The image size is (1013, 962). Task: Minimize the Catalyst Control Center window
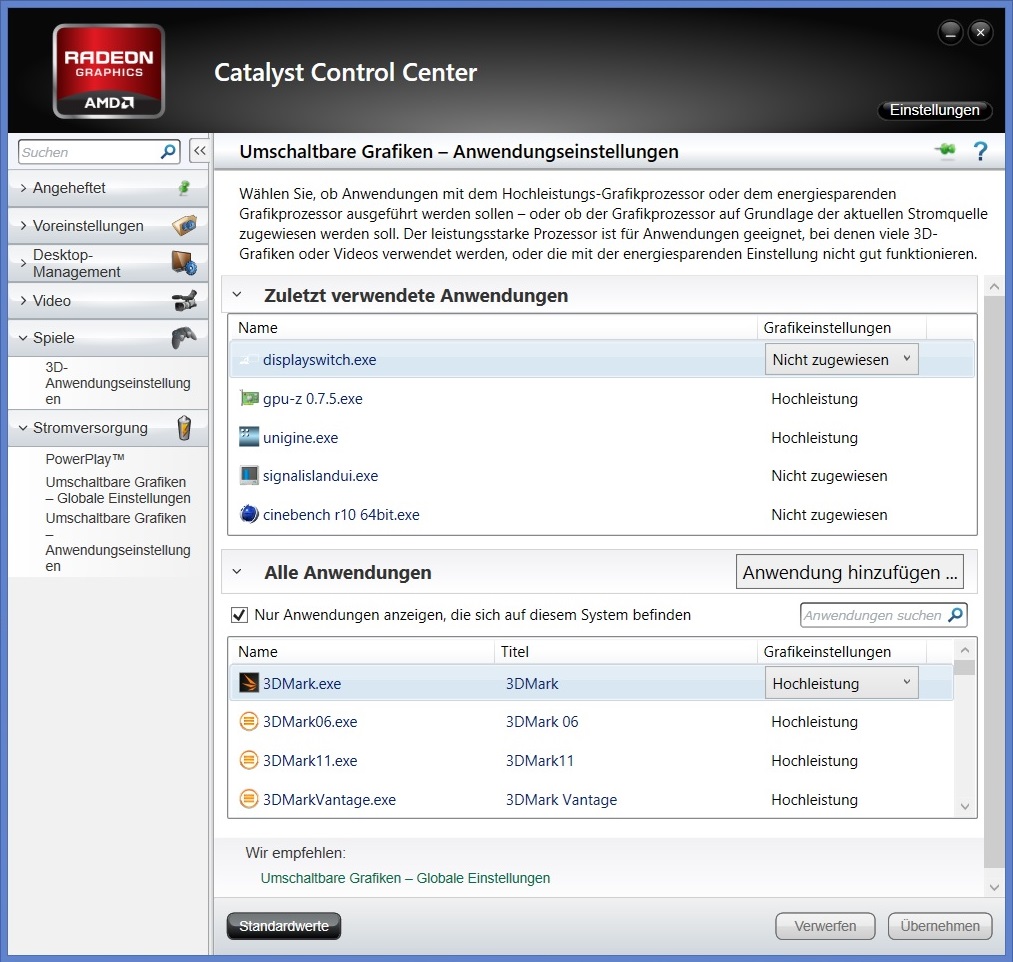pos(950,33)
